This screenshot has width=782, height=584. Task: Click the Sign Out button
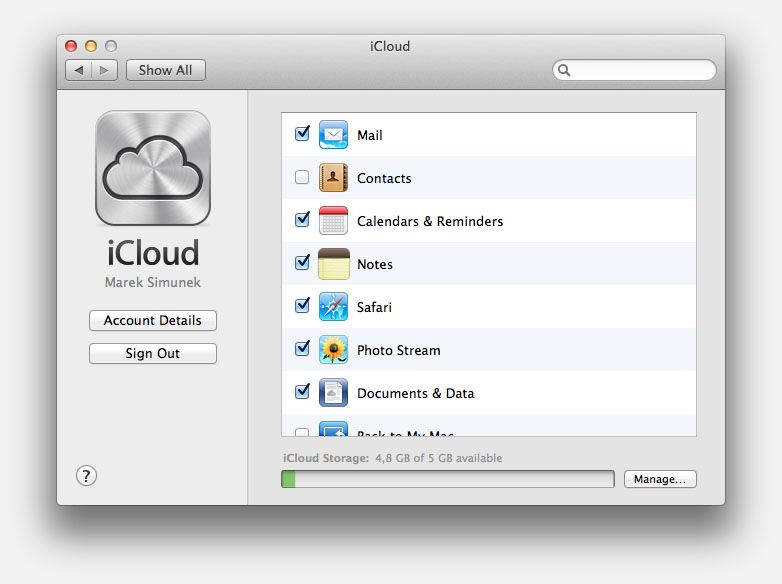[153, 353]
